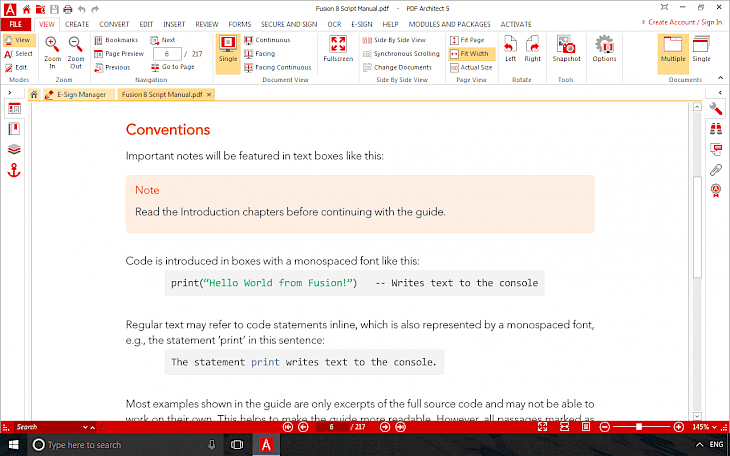Open the signature seal panel on right sidebar
Viewport: 730px width, 456px height.
[x=716, y=190]
